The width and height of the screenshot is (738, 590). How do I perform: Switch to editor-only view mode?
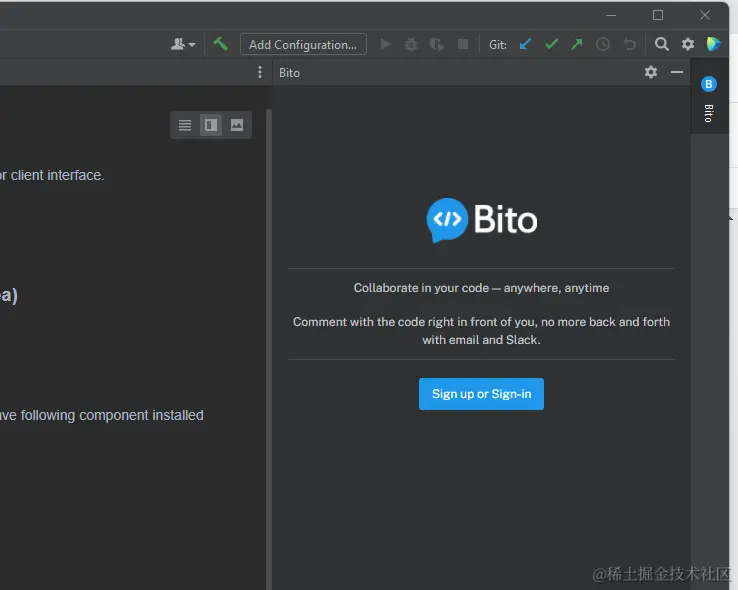click(185, 125)
